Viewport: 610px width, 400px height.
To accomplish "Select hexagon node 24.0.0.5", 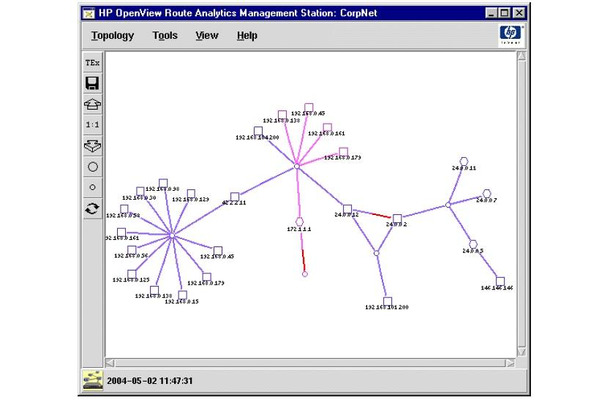I will (473, 244).
